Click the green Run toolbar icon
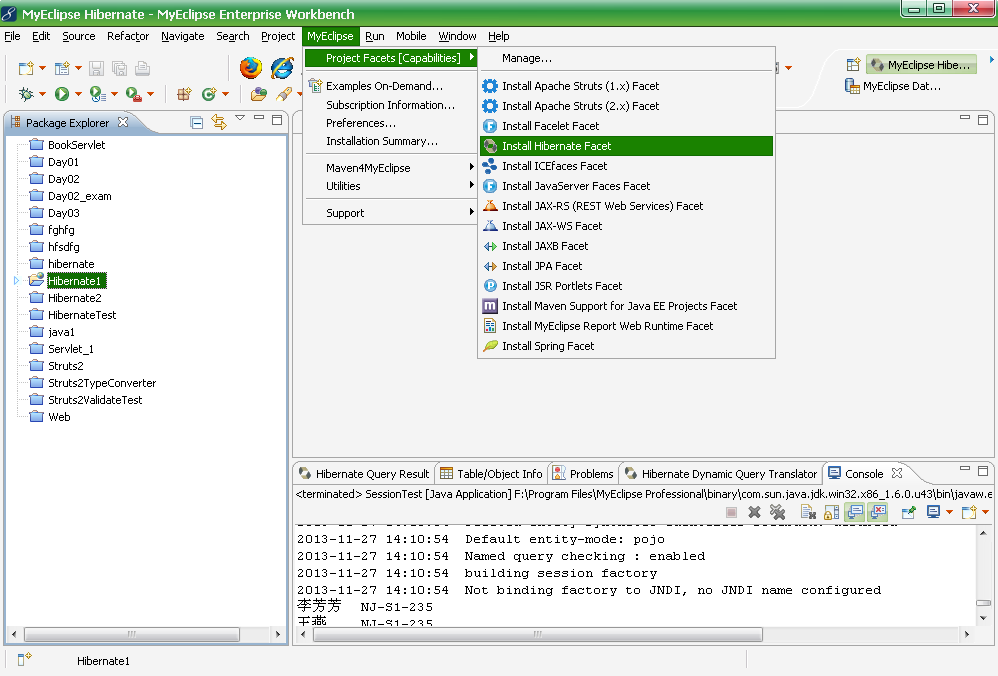998x676 pixels. (x=62, y=94)
